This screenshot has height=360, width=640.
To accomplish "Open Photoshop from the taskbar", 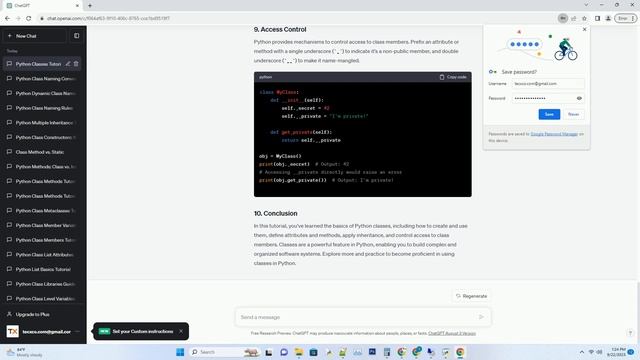I will (x=372, y=352).
